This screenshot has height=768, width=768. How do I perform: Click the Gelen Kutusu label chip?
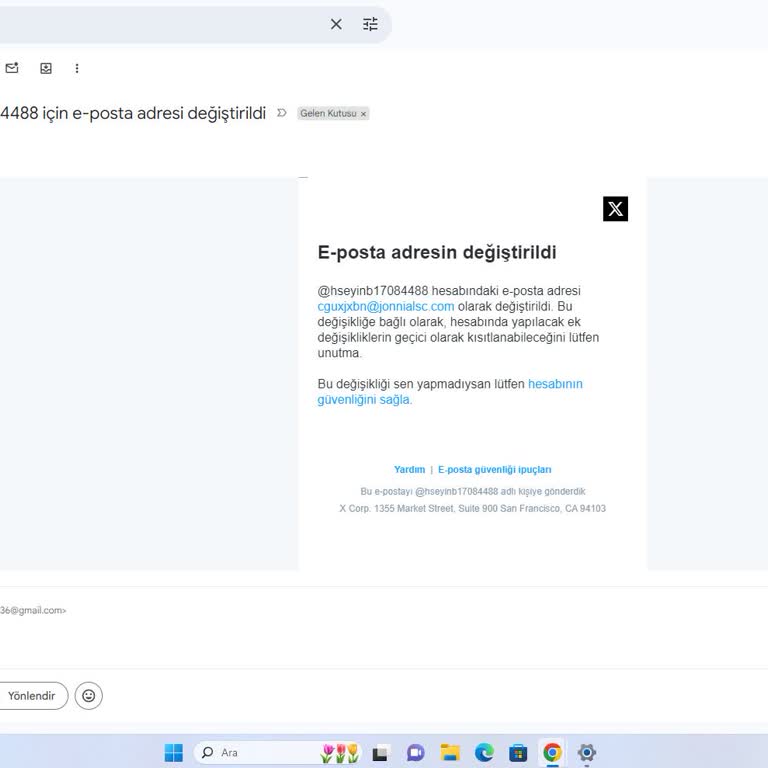coord(327,114)
